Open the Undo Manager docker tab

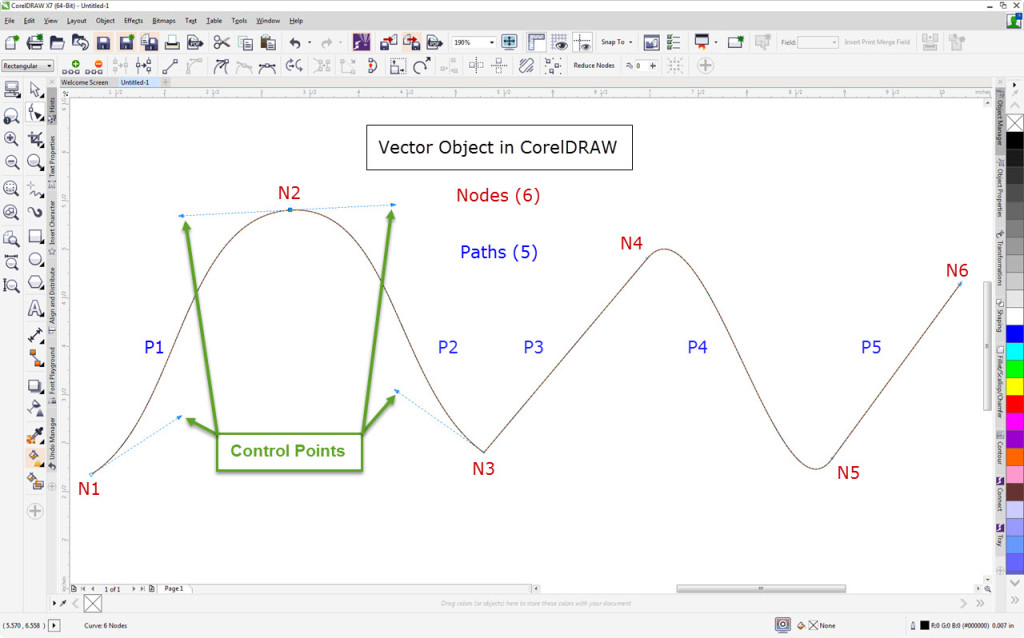pyautogui.click(x=52, y=443)
